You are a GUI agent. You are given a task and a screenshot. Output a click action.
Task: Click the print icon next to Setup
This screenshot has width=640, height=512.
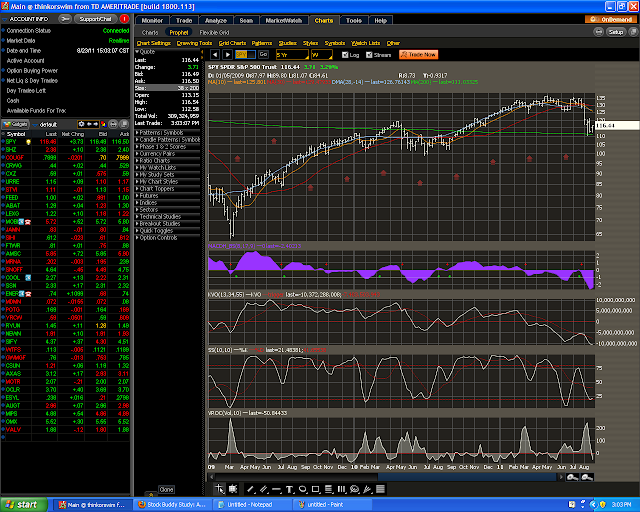598,32
